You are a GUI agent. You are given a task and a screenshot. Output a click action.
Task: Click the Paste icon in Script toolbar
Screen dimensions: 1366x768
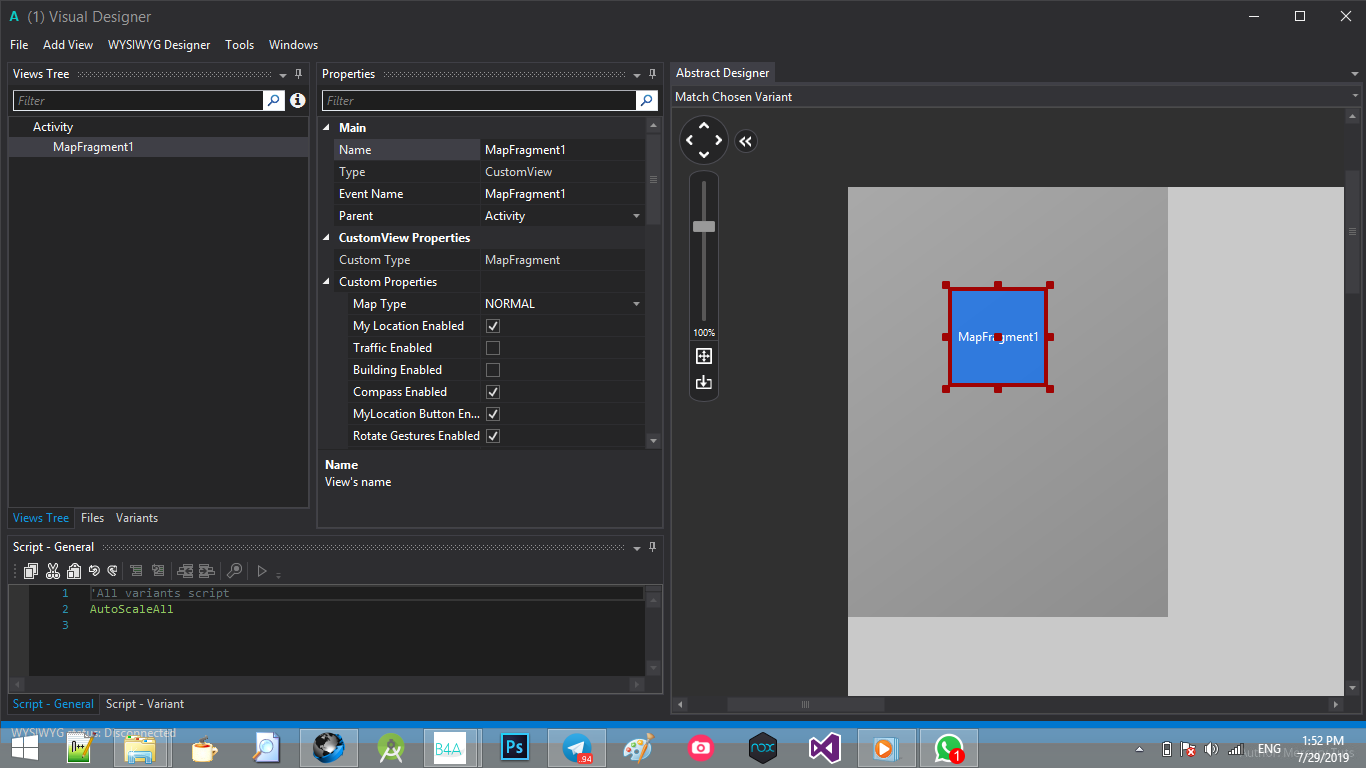[x=74, y=571]
